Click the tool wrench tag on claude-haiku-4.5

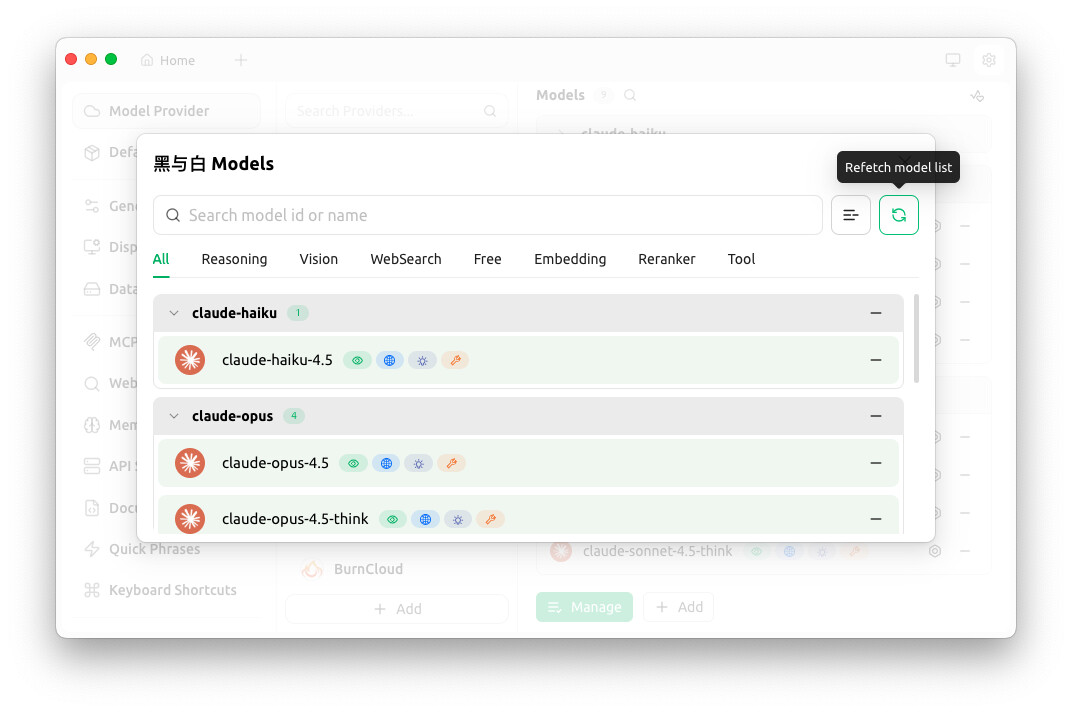coord(455,360)
